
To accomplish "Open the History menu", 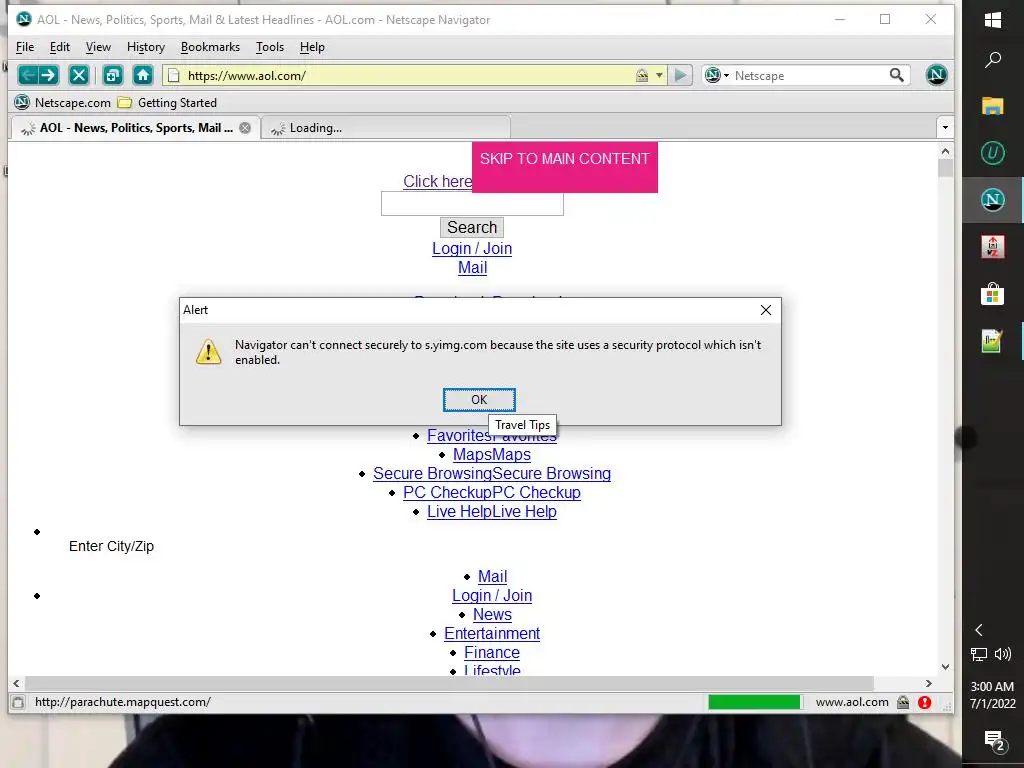I will [146, 47].
